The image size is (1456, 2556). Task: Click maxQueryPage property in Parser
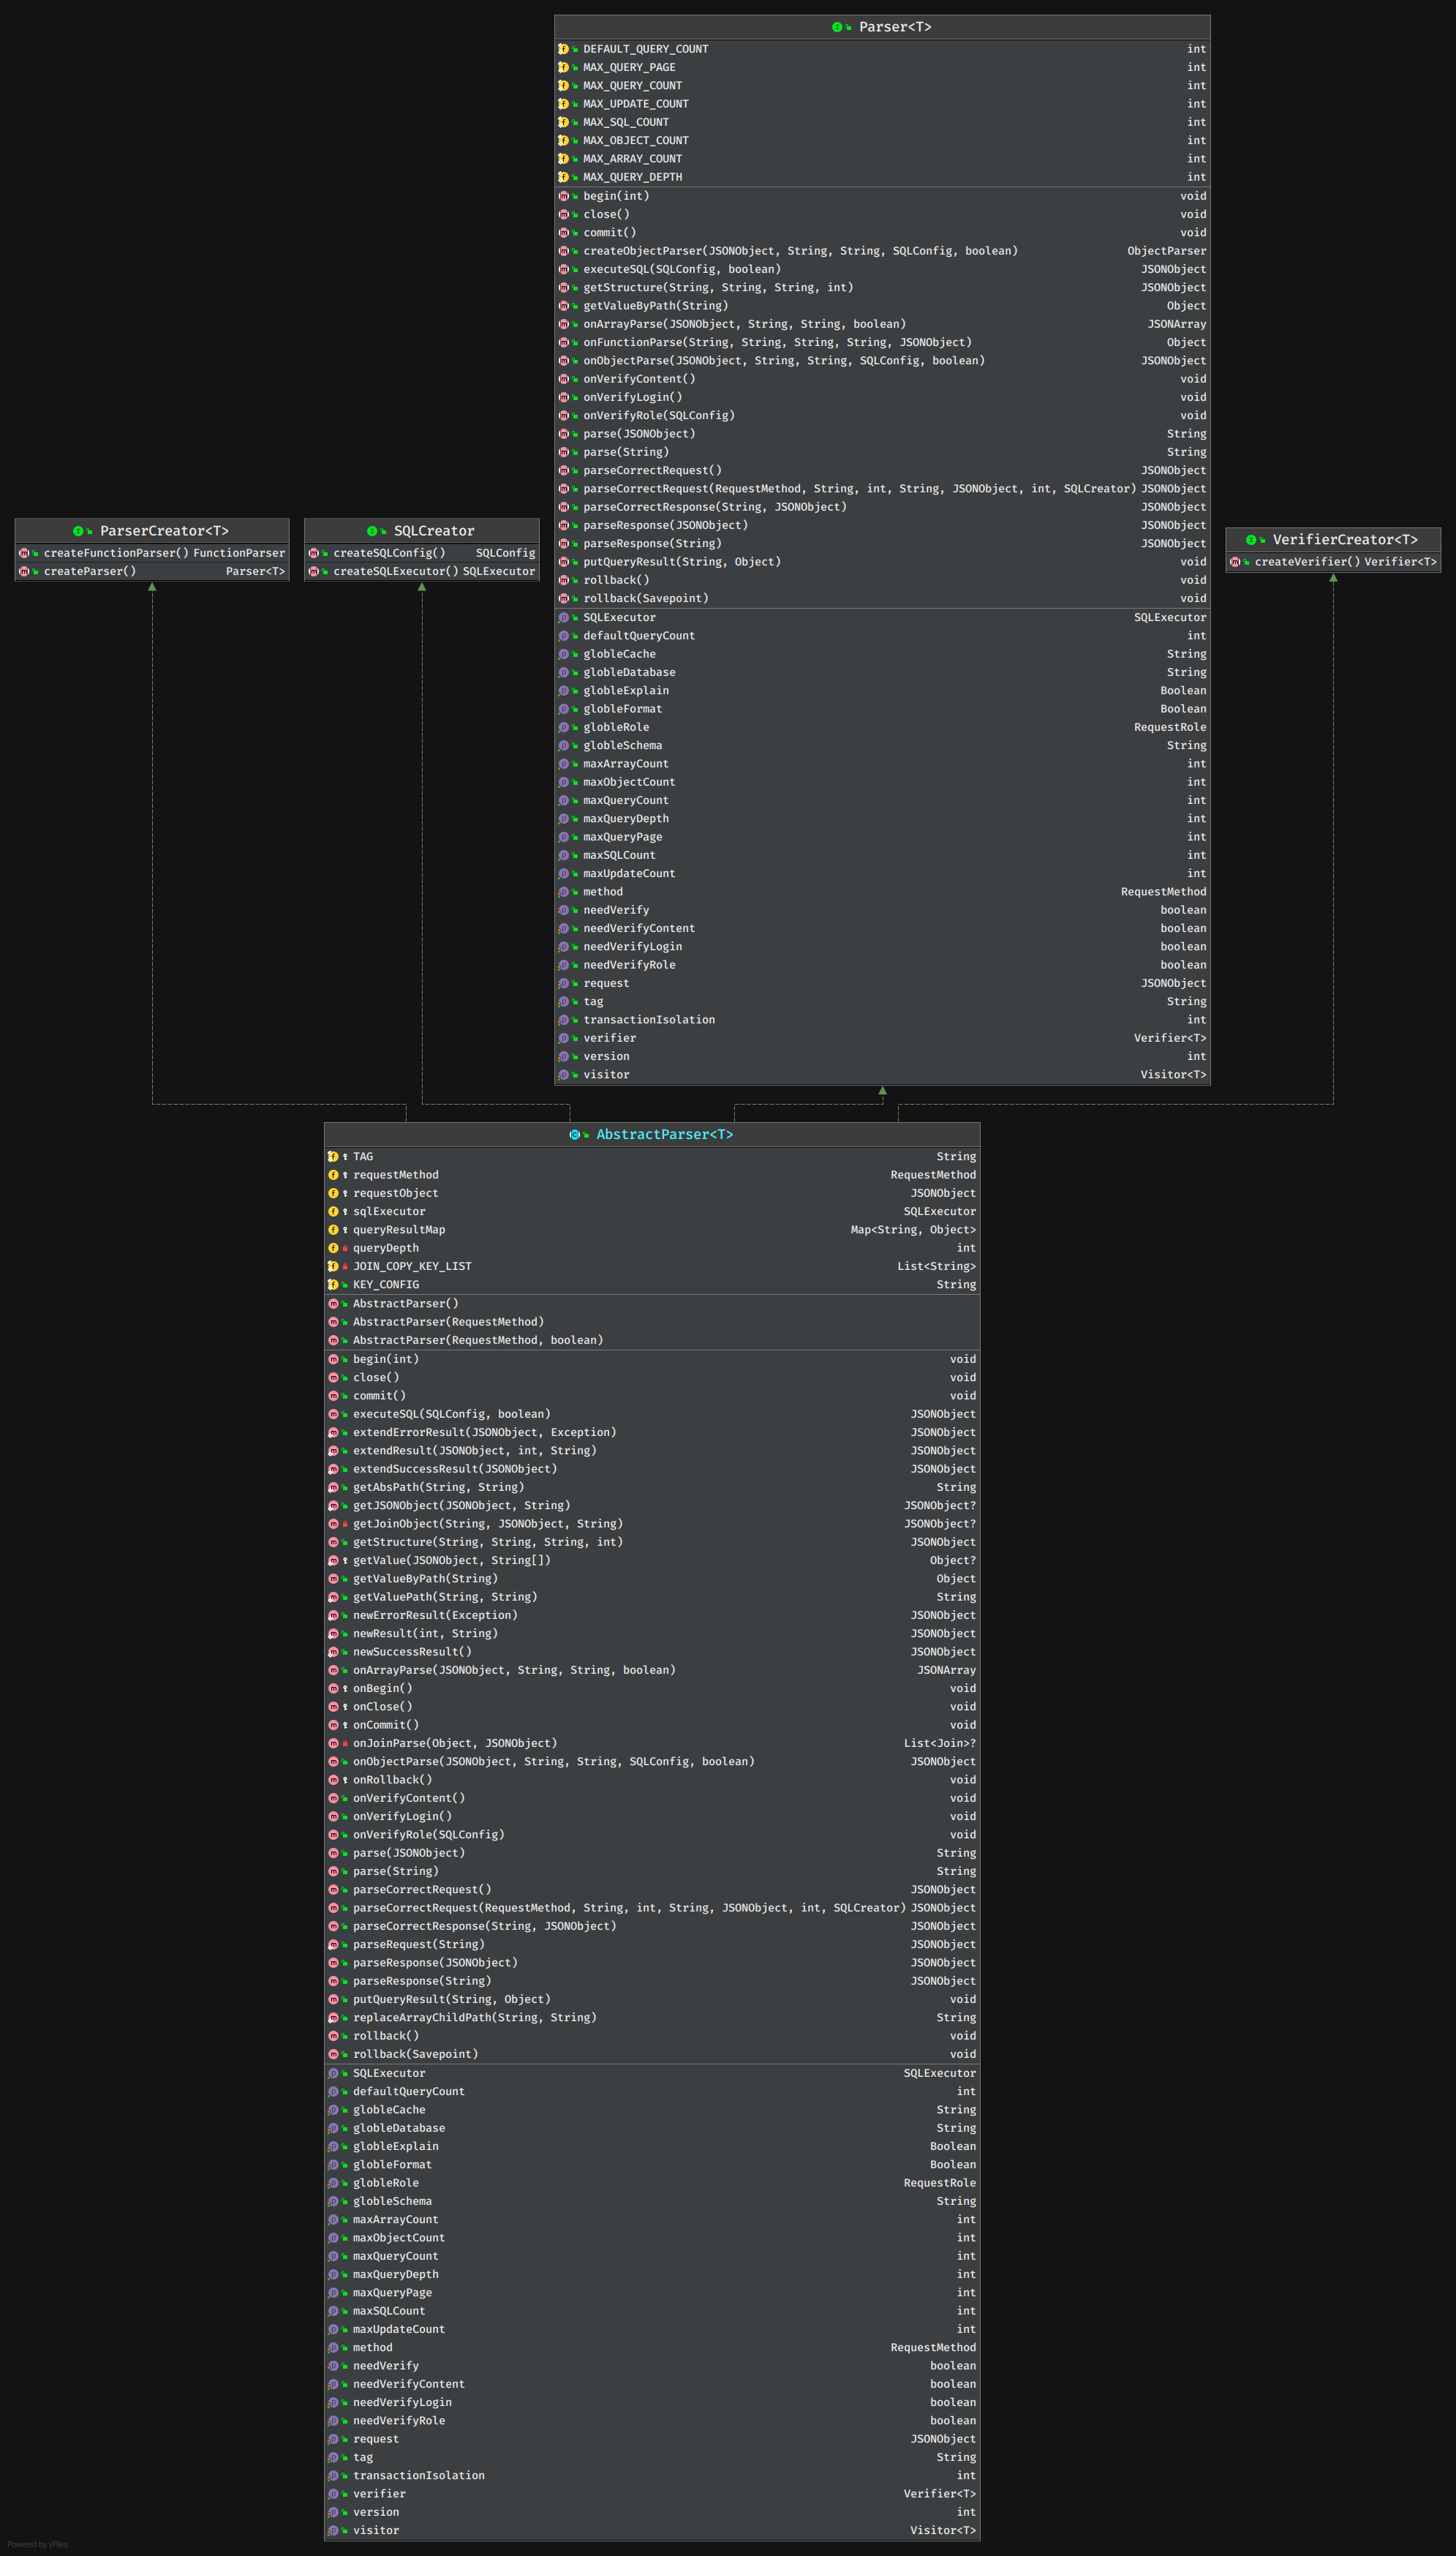[x=882, y=837]
